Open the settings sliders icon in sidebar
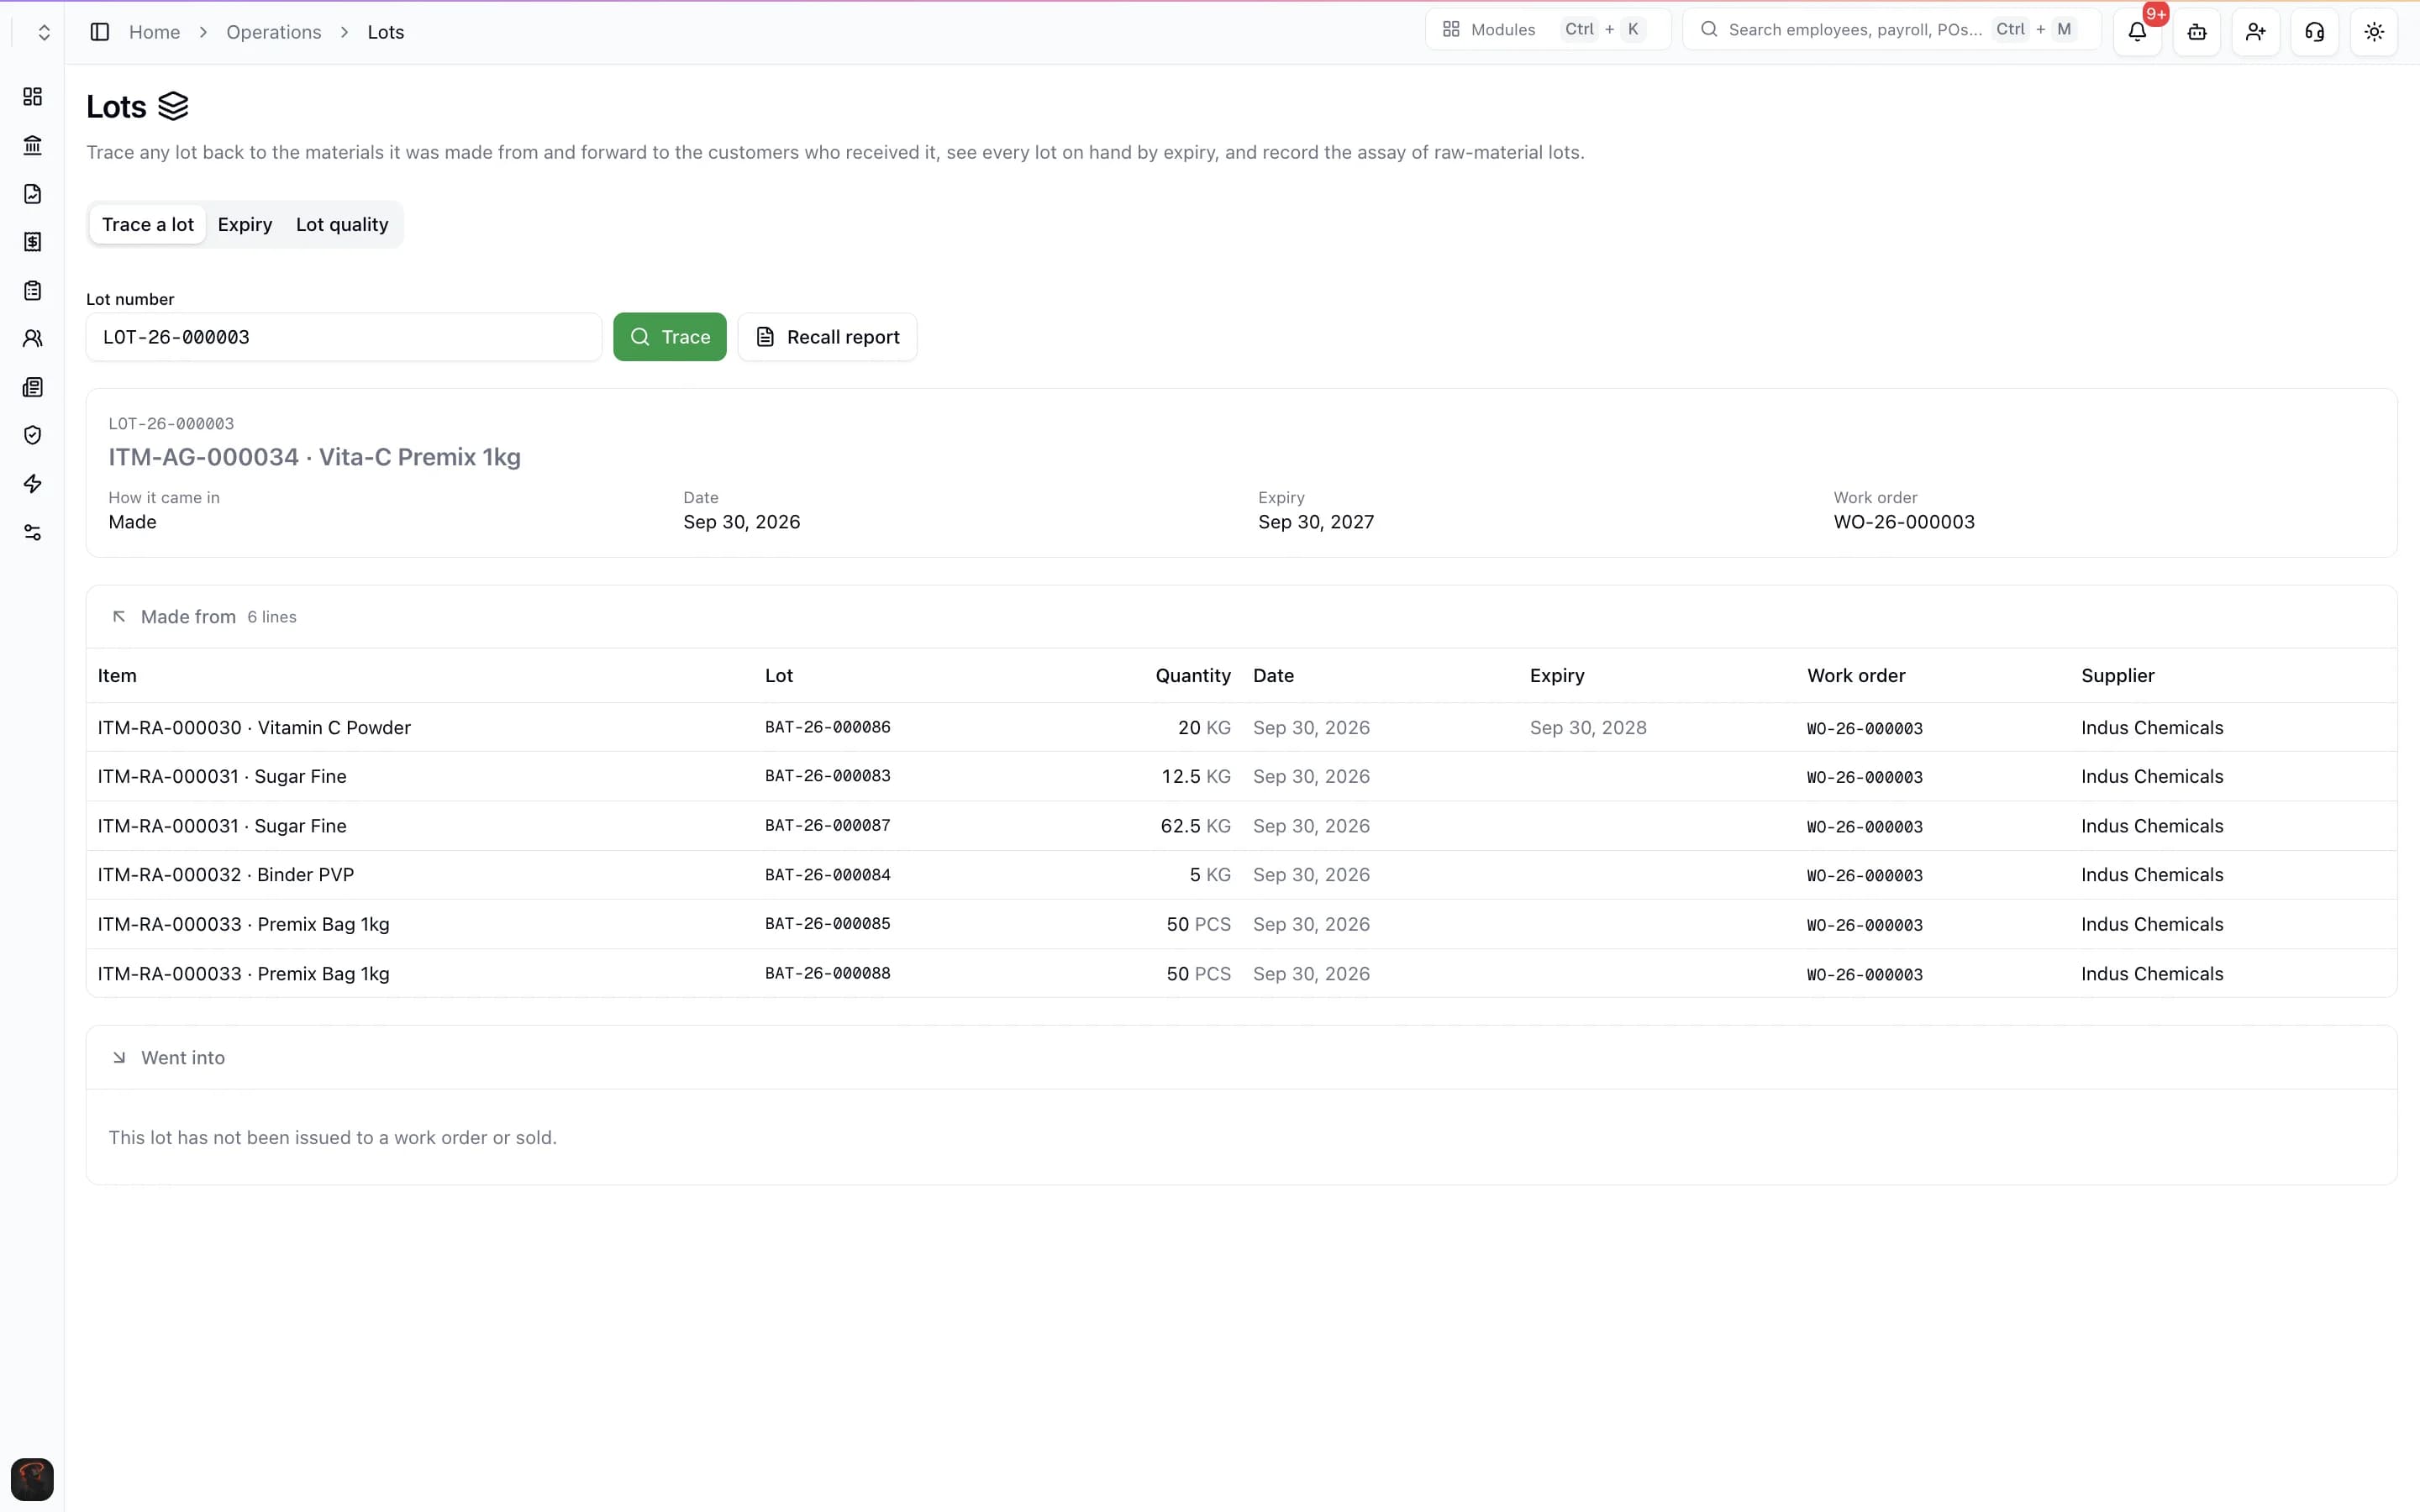Screen dimensions: 2420x1512 [32, 532]
